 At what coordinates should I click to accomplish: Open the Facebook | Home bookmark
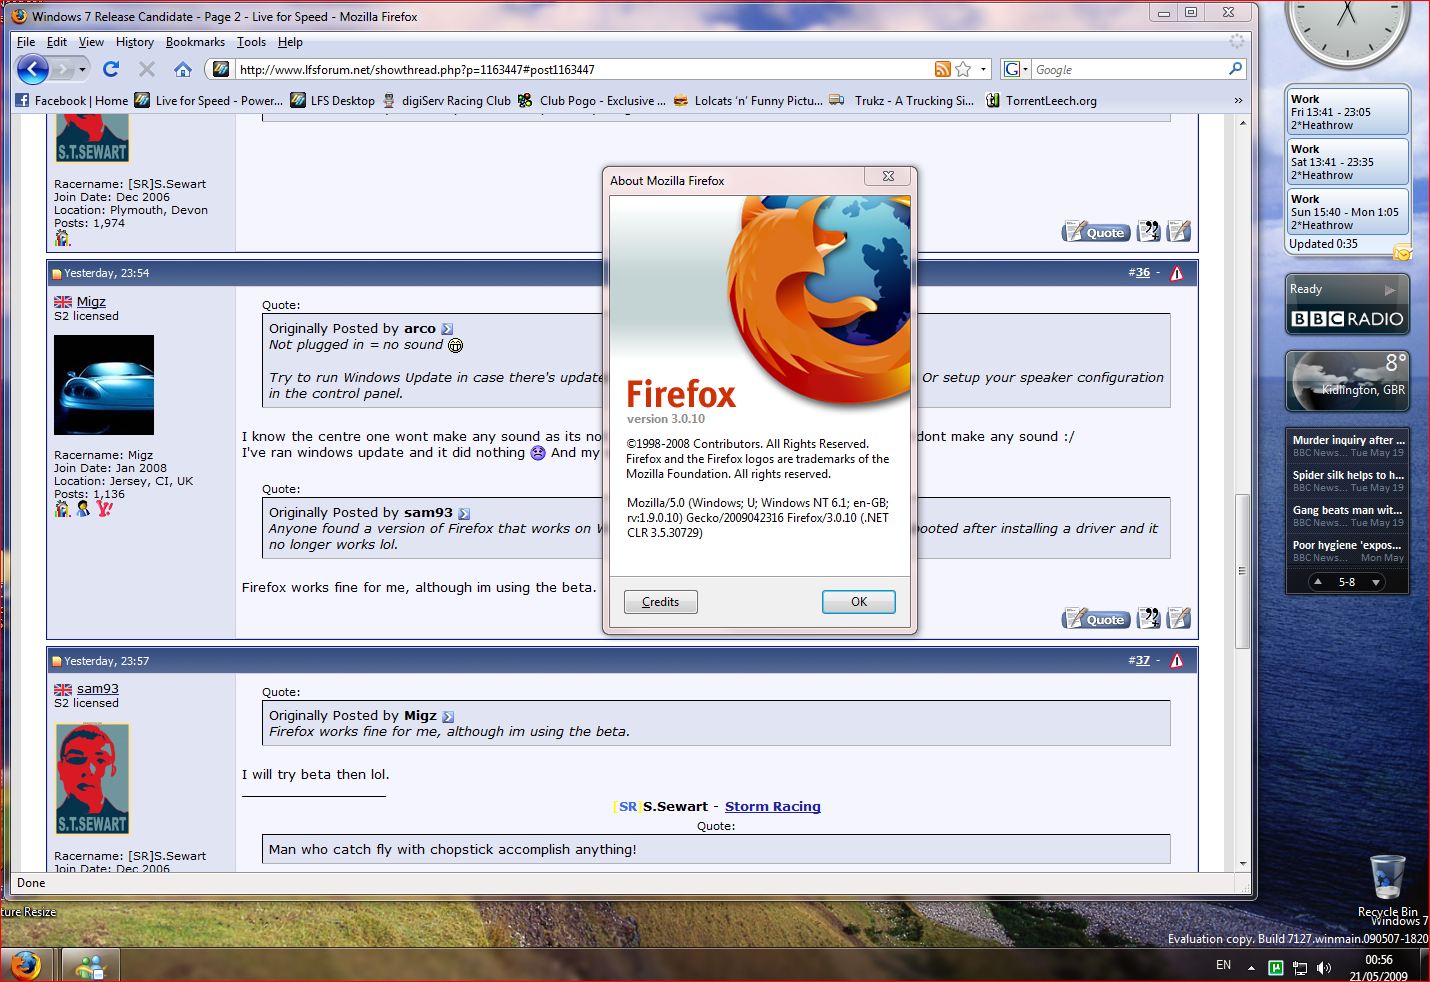(72, 100)
